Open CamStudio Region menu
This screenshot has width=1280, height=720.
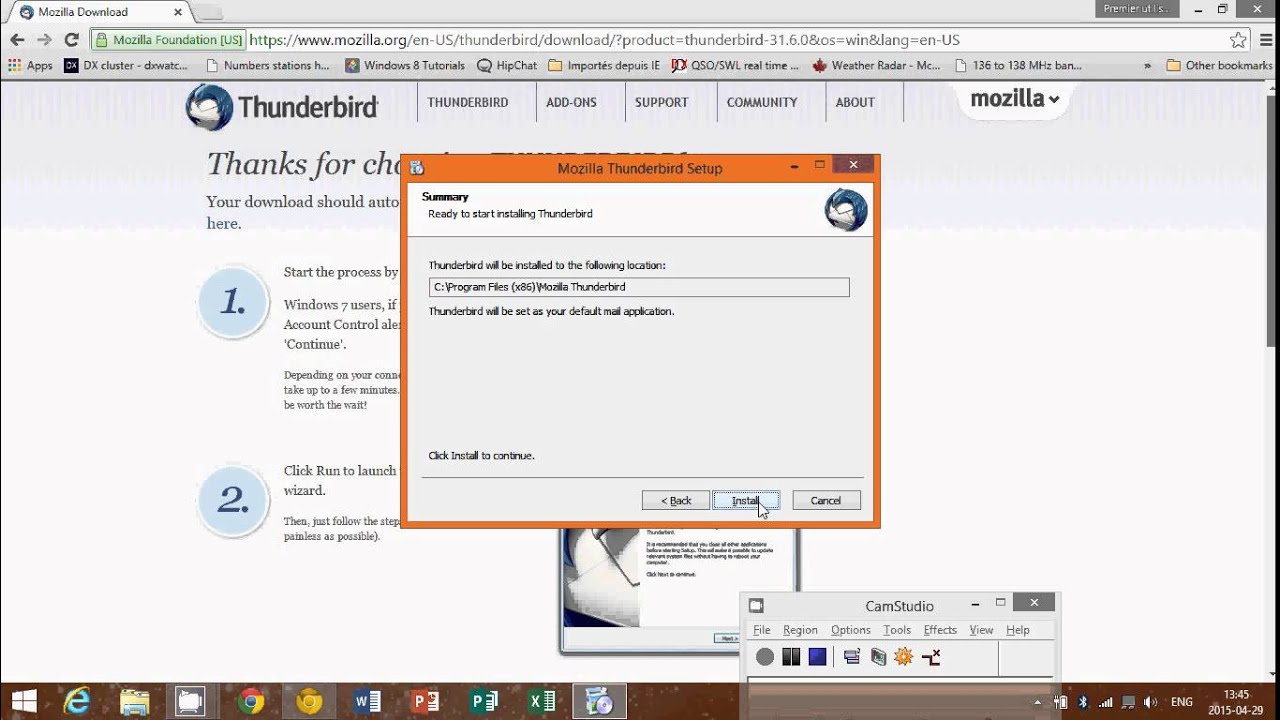click(800, 630)
